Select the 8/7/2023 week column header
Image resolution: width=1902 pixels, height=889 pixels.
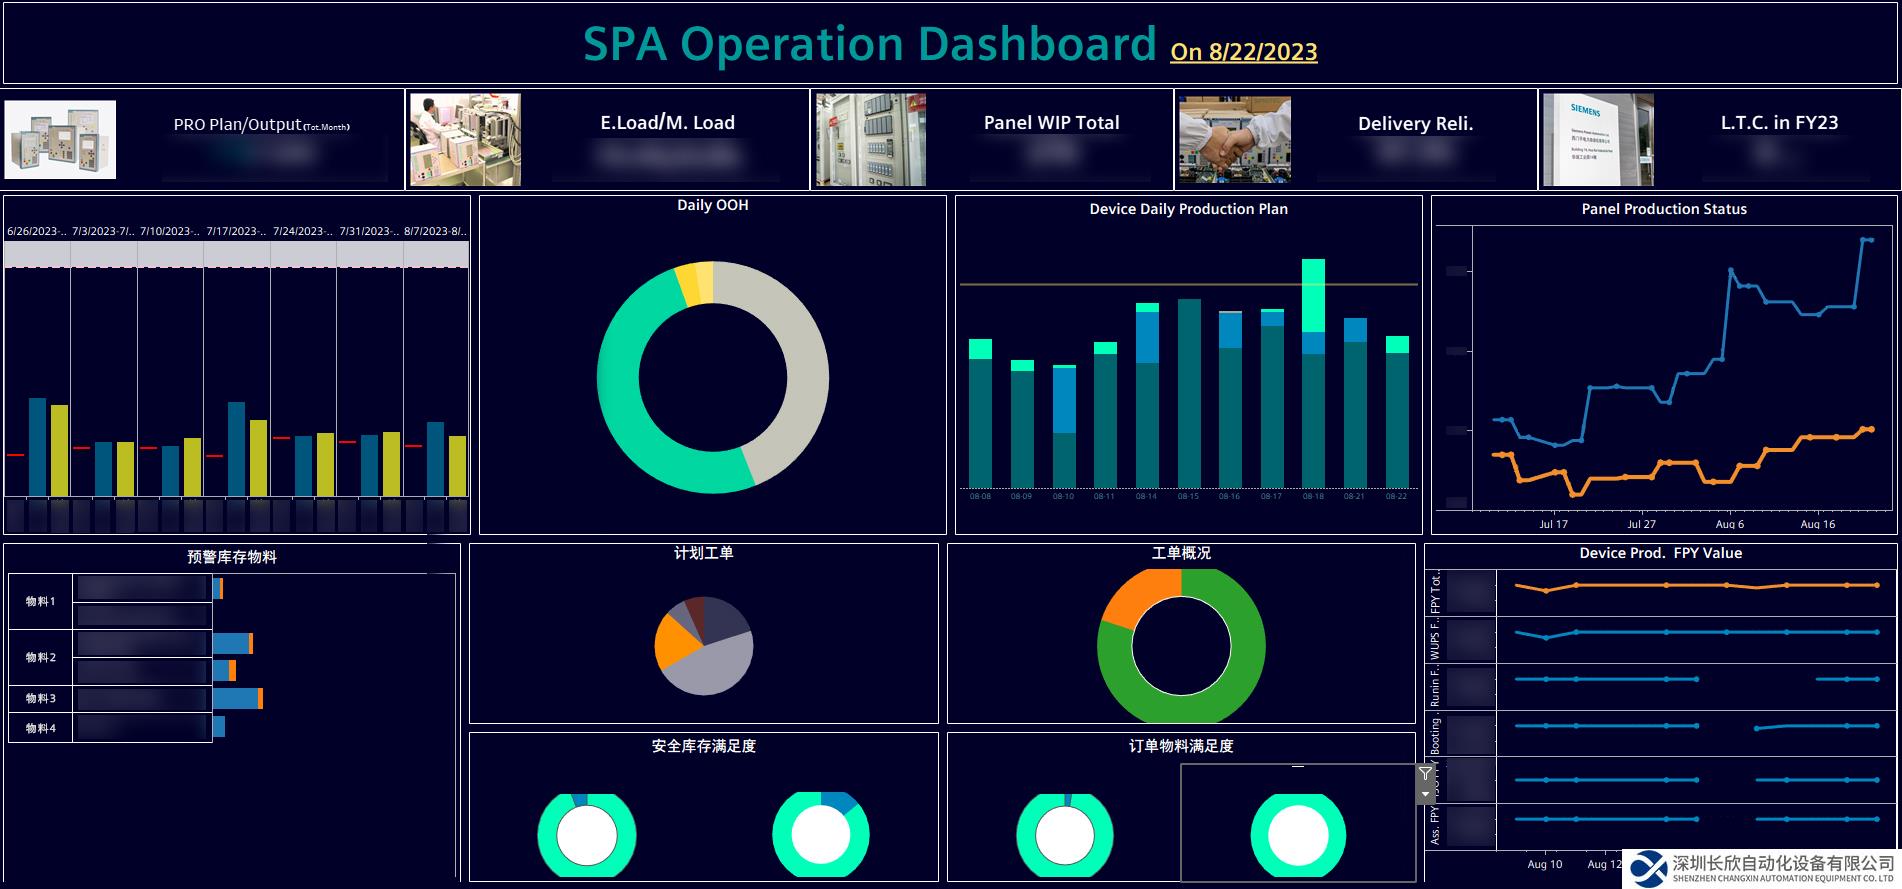point(435,231)
